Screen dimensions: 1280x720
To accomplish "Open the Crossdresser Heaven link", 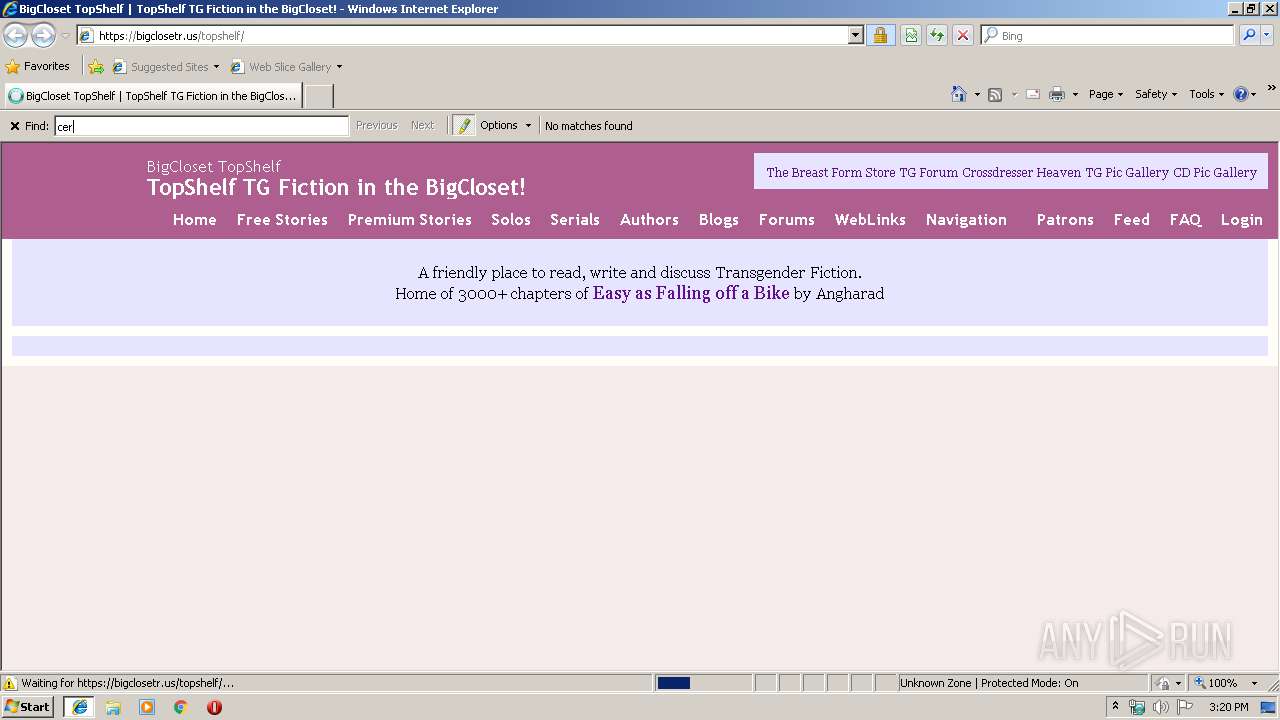I will (1021, 172).
